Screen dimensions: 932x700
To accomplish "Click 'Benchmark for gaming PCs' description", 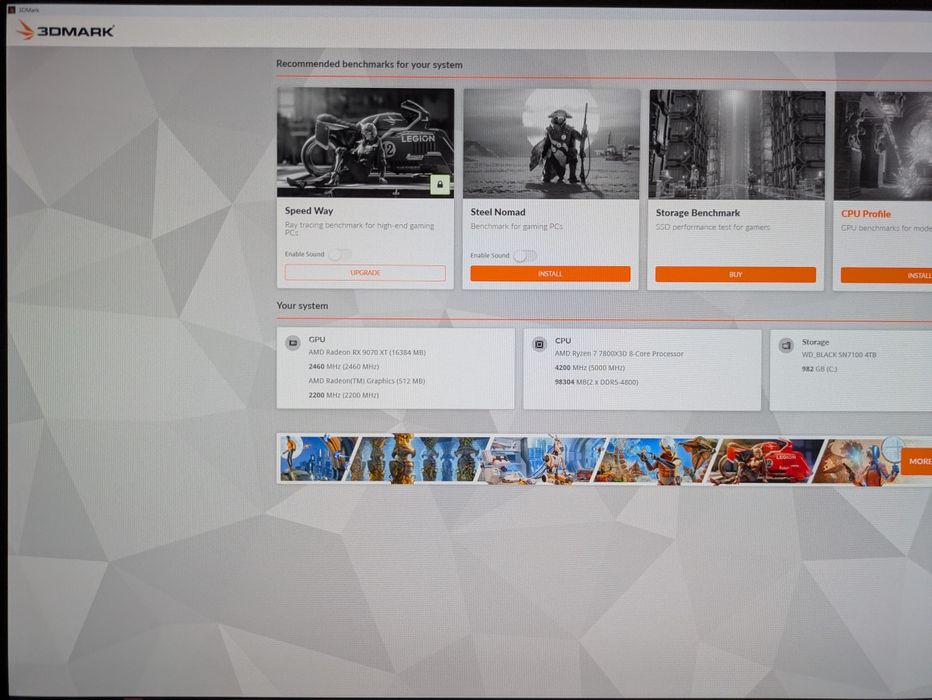I will [517, 226].
